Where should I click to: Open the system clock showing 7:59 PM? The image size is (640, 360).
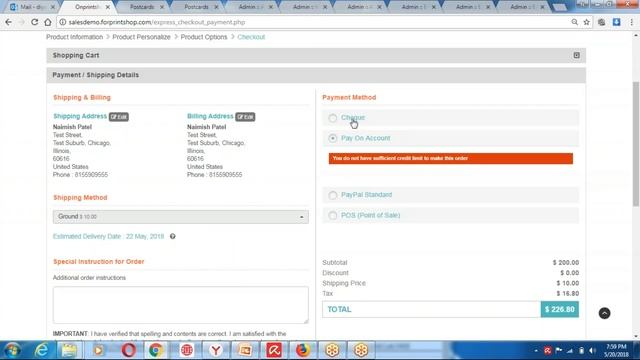pyautogui.click(x=616, y=351)
